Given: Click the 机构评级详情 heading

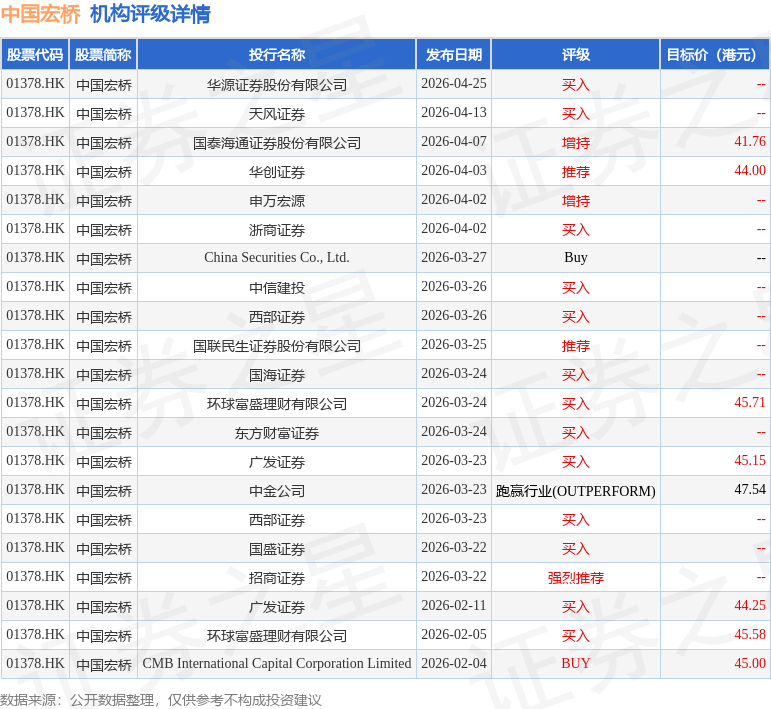Looking at the screenshot, I should coord(150,14).
